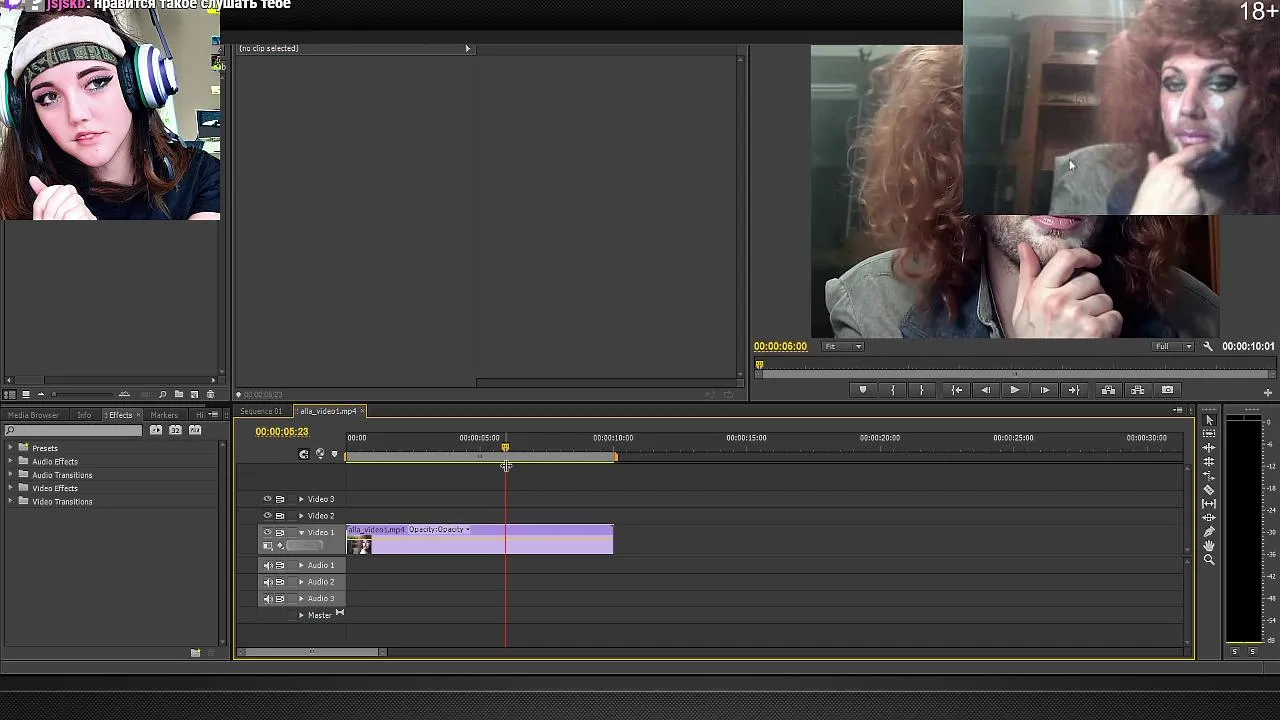Toggle the timeline Snap magnet icon
The width and height of the screenshot is (1280, 720).
pyautogui.click(x=304, y=454)
